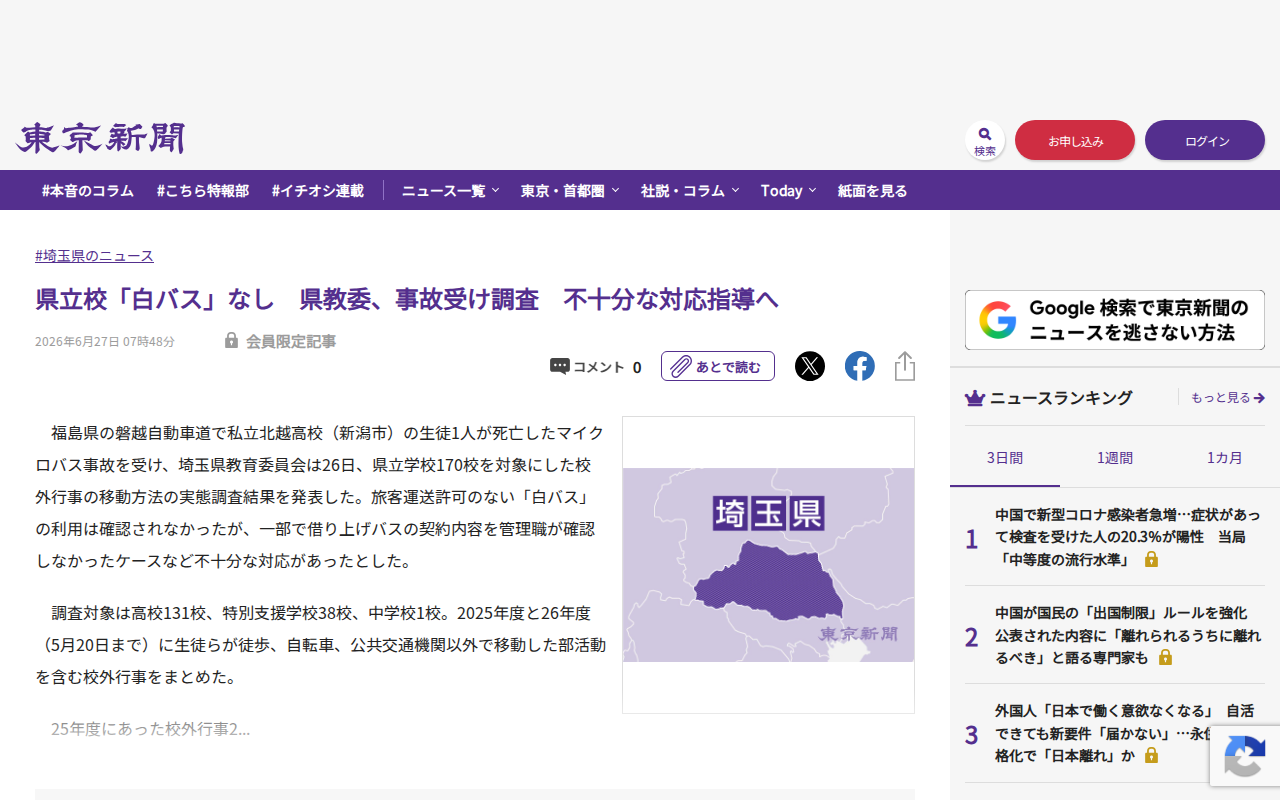
Task: Click the お申し込み subscribe button
Action: point(1075,140)
